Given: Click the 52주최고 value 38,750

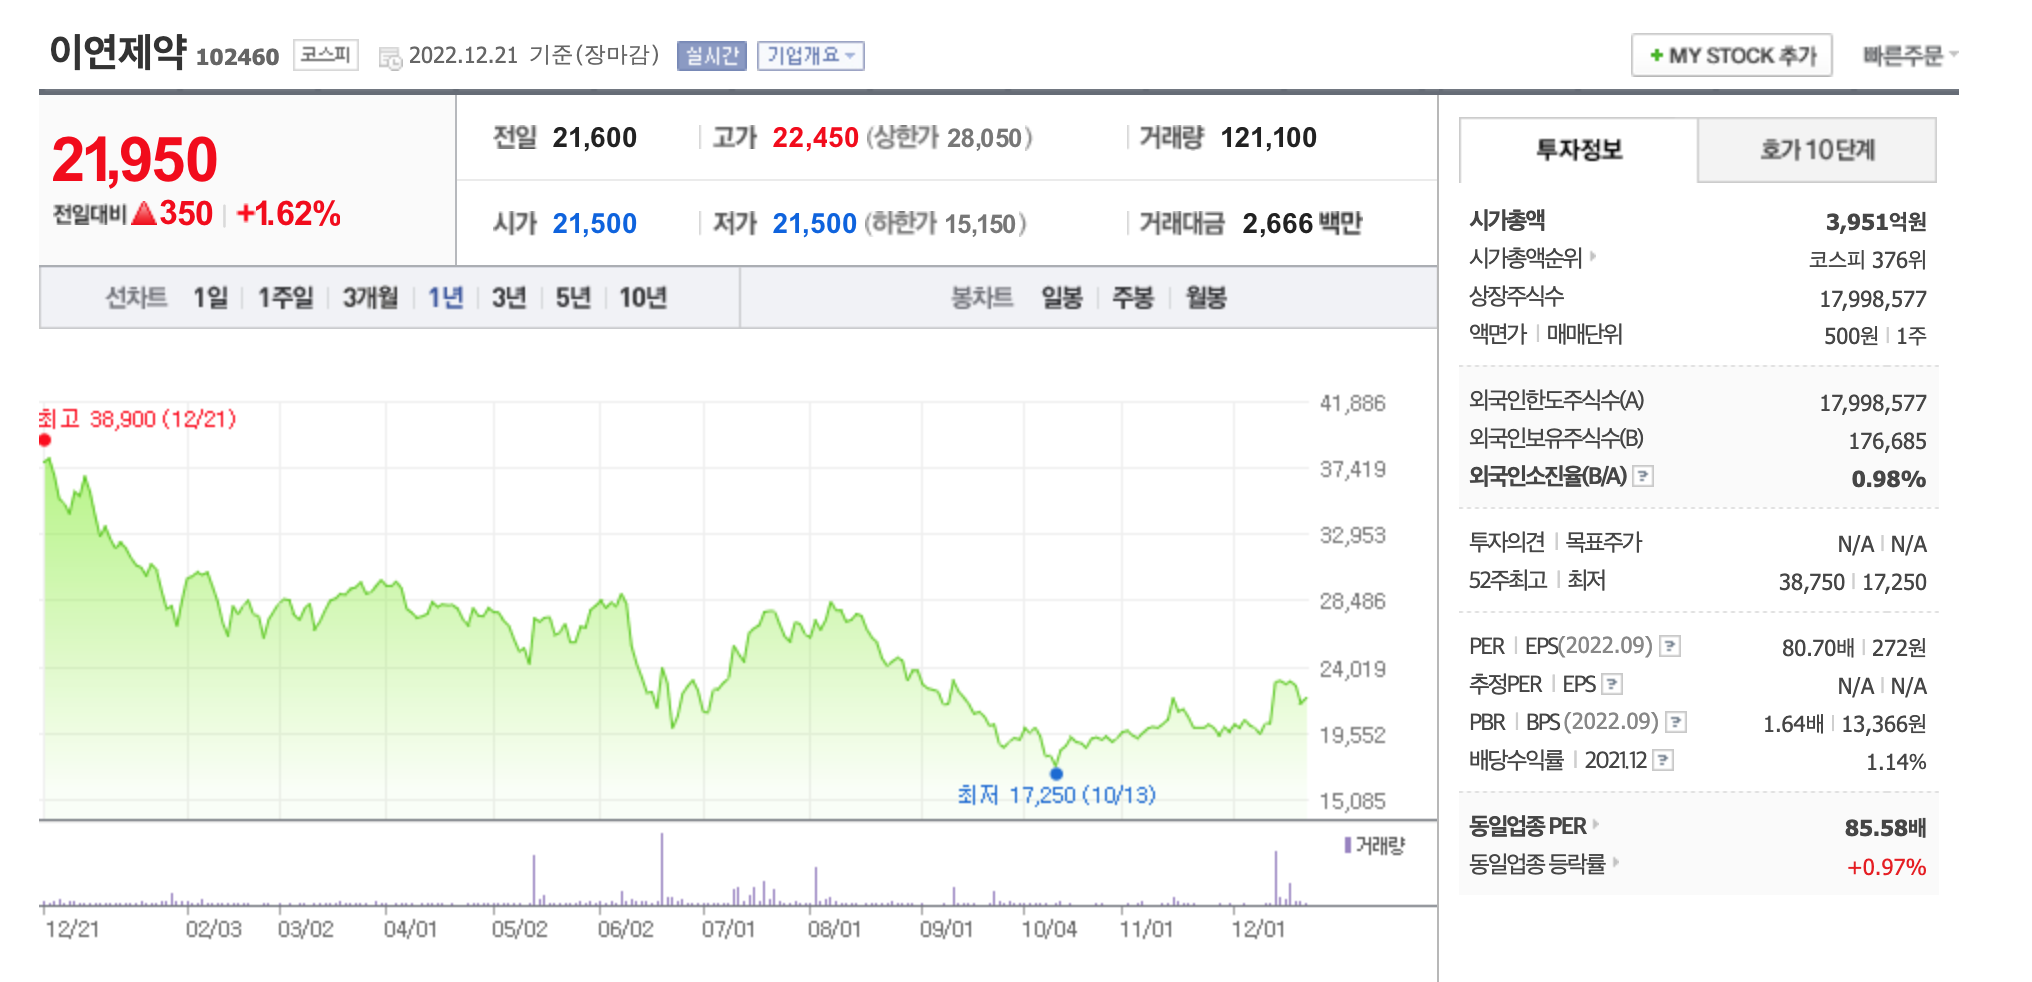Looking at the screenshot, I should (x=1811, y=582).
